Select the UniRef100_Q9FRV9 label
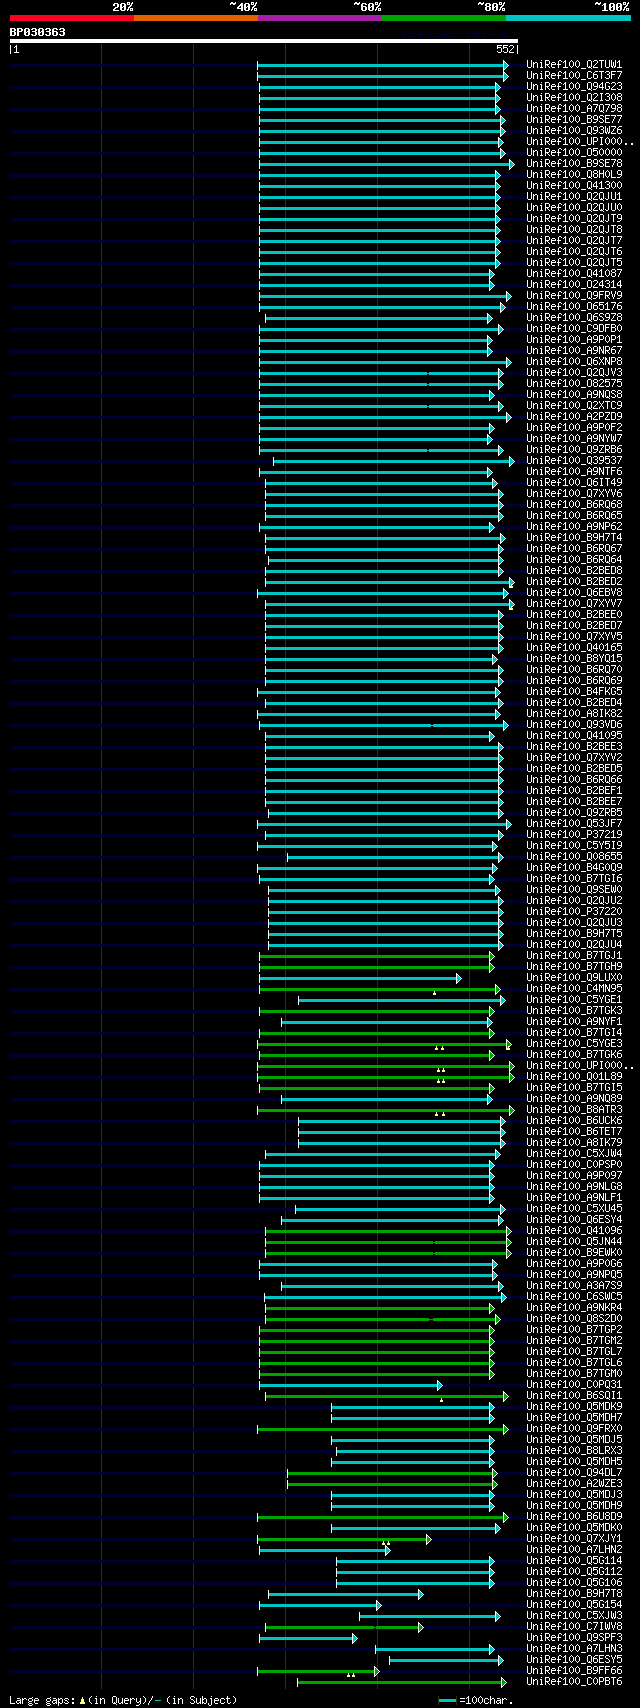 574,295
